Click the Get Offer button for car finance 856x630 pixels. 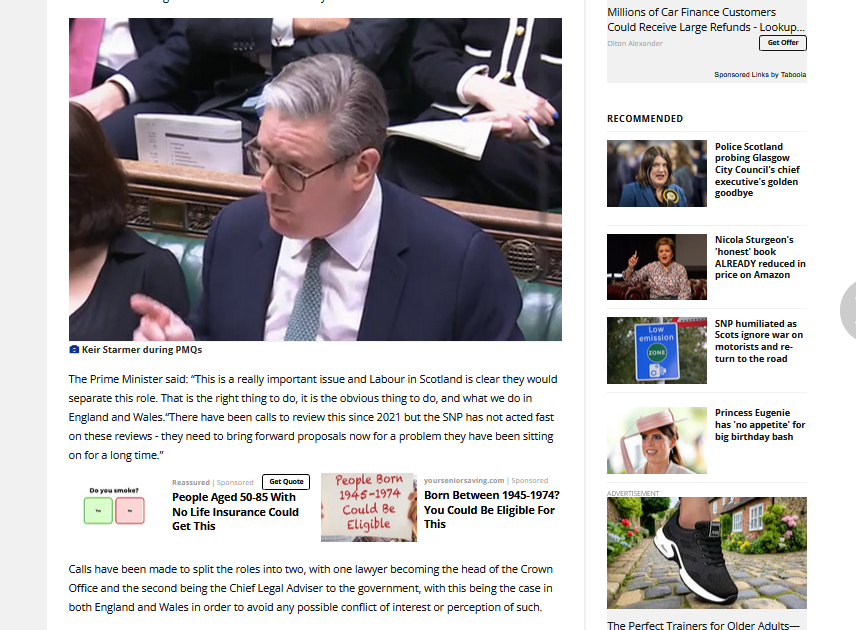point(782,43)
